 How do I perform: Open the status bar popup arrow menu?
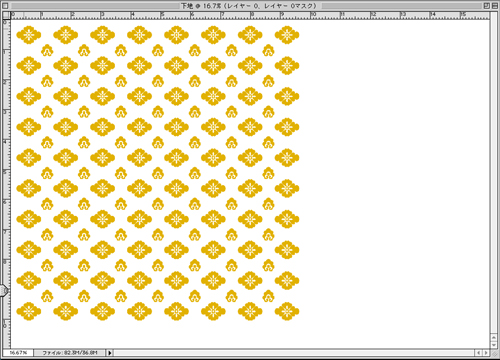point(110,353)
